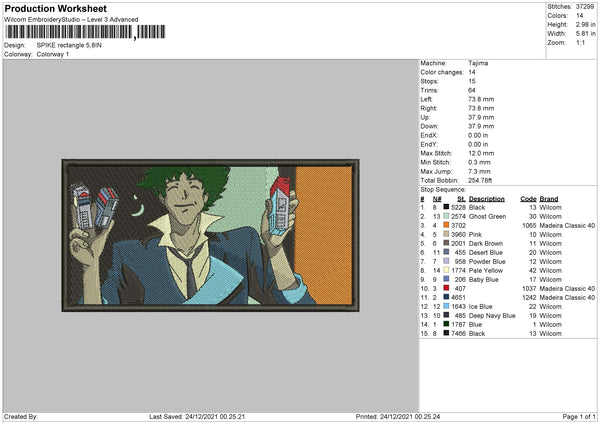Image resolution: width=600 pixels, height=424 pixels.
Task: Select the Pink 3960 color swatch
Action: [x=446, y=234]
